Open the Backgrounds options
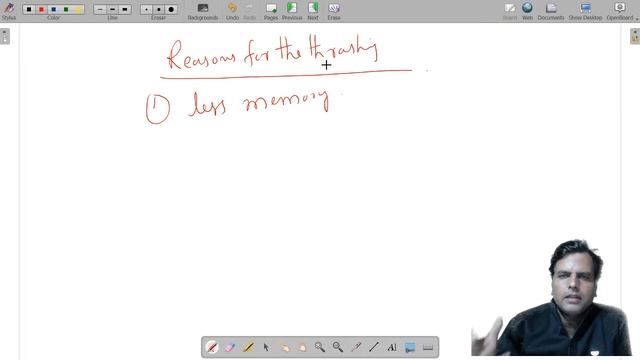This screenshot has height=360, width=640. click(202, 11)
